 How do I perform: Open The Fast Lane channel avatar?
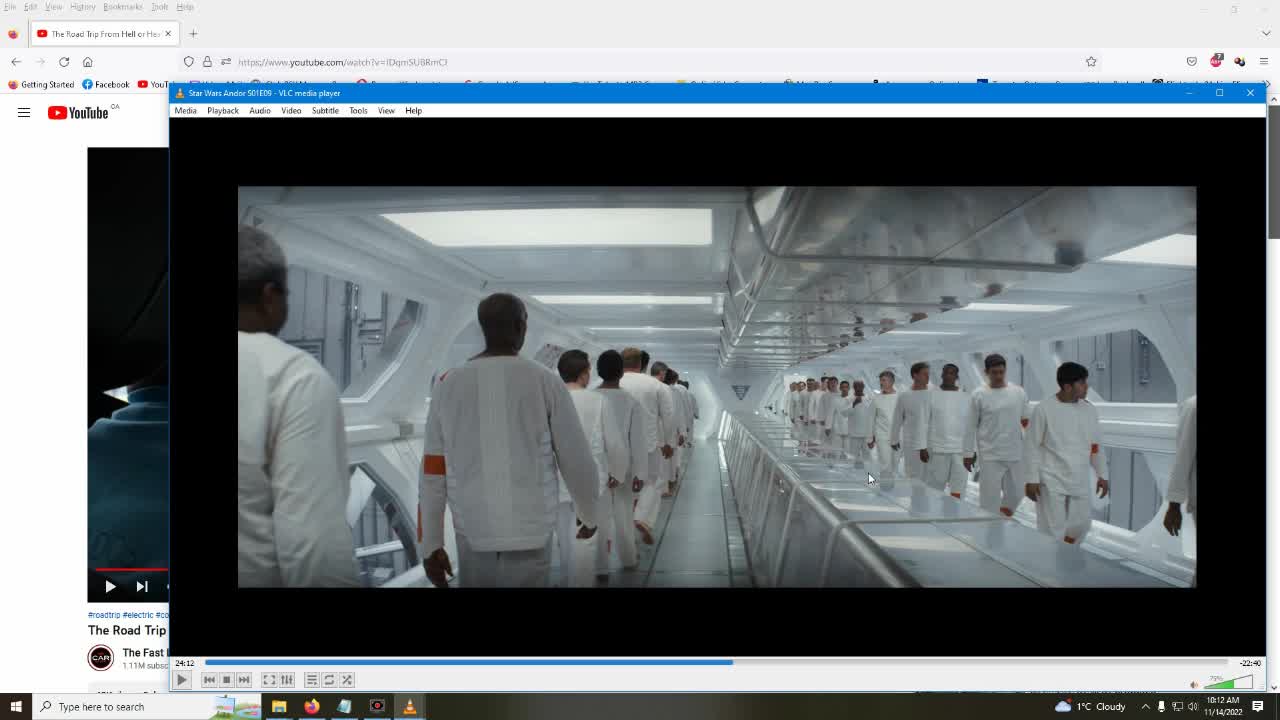coord(101,657)
